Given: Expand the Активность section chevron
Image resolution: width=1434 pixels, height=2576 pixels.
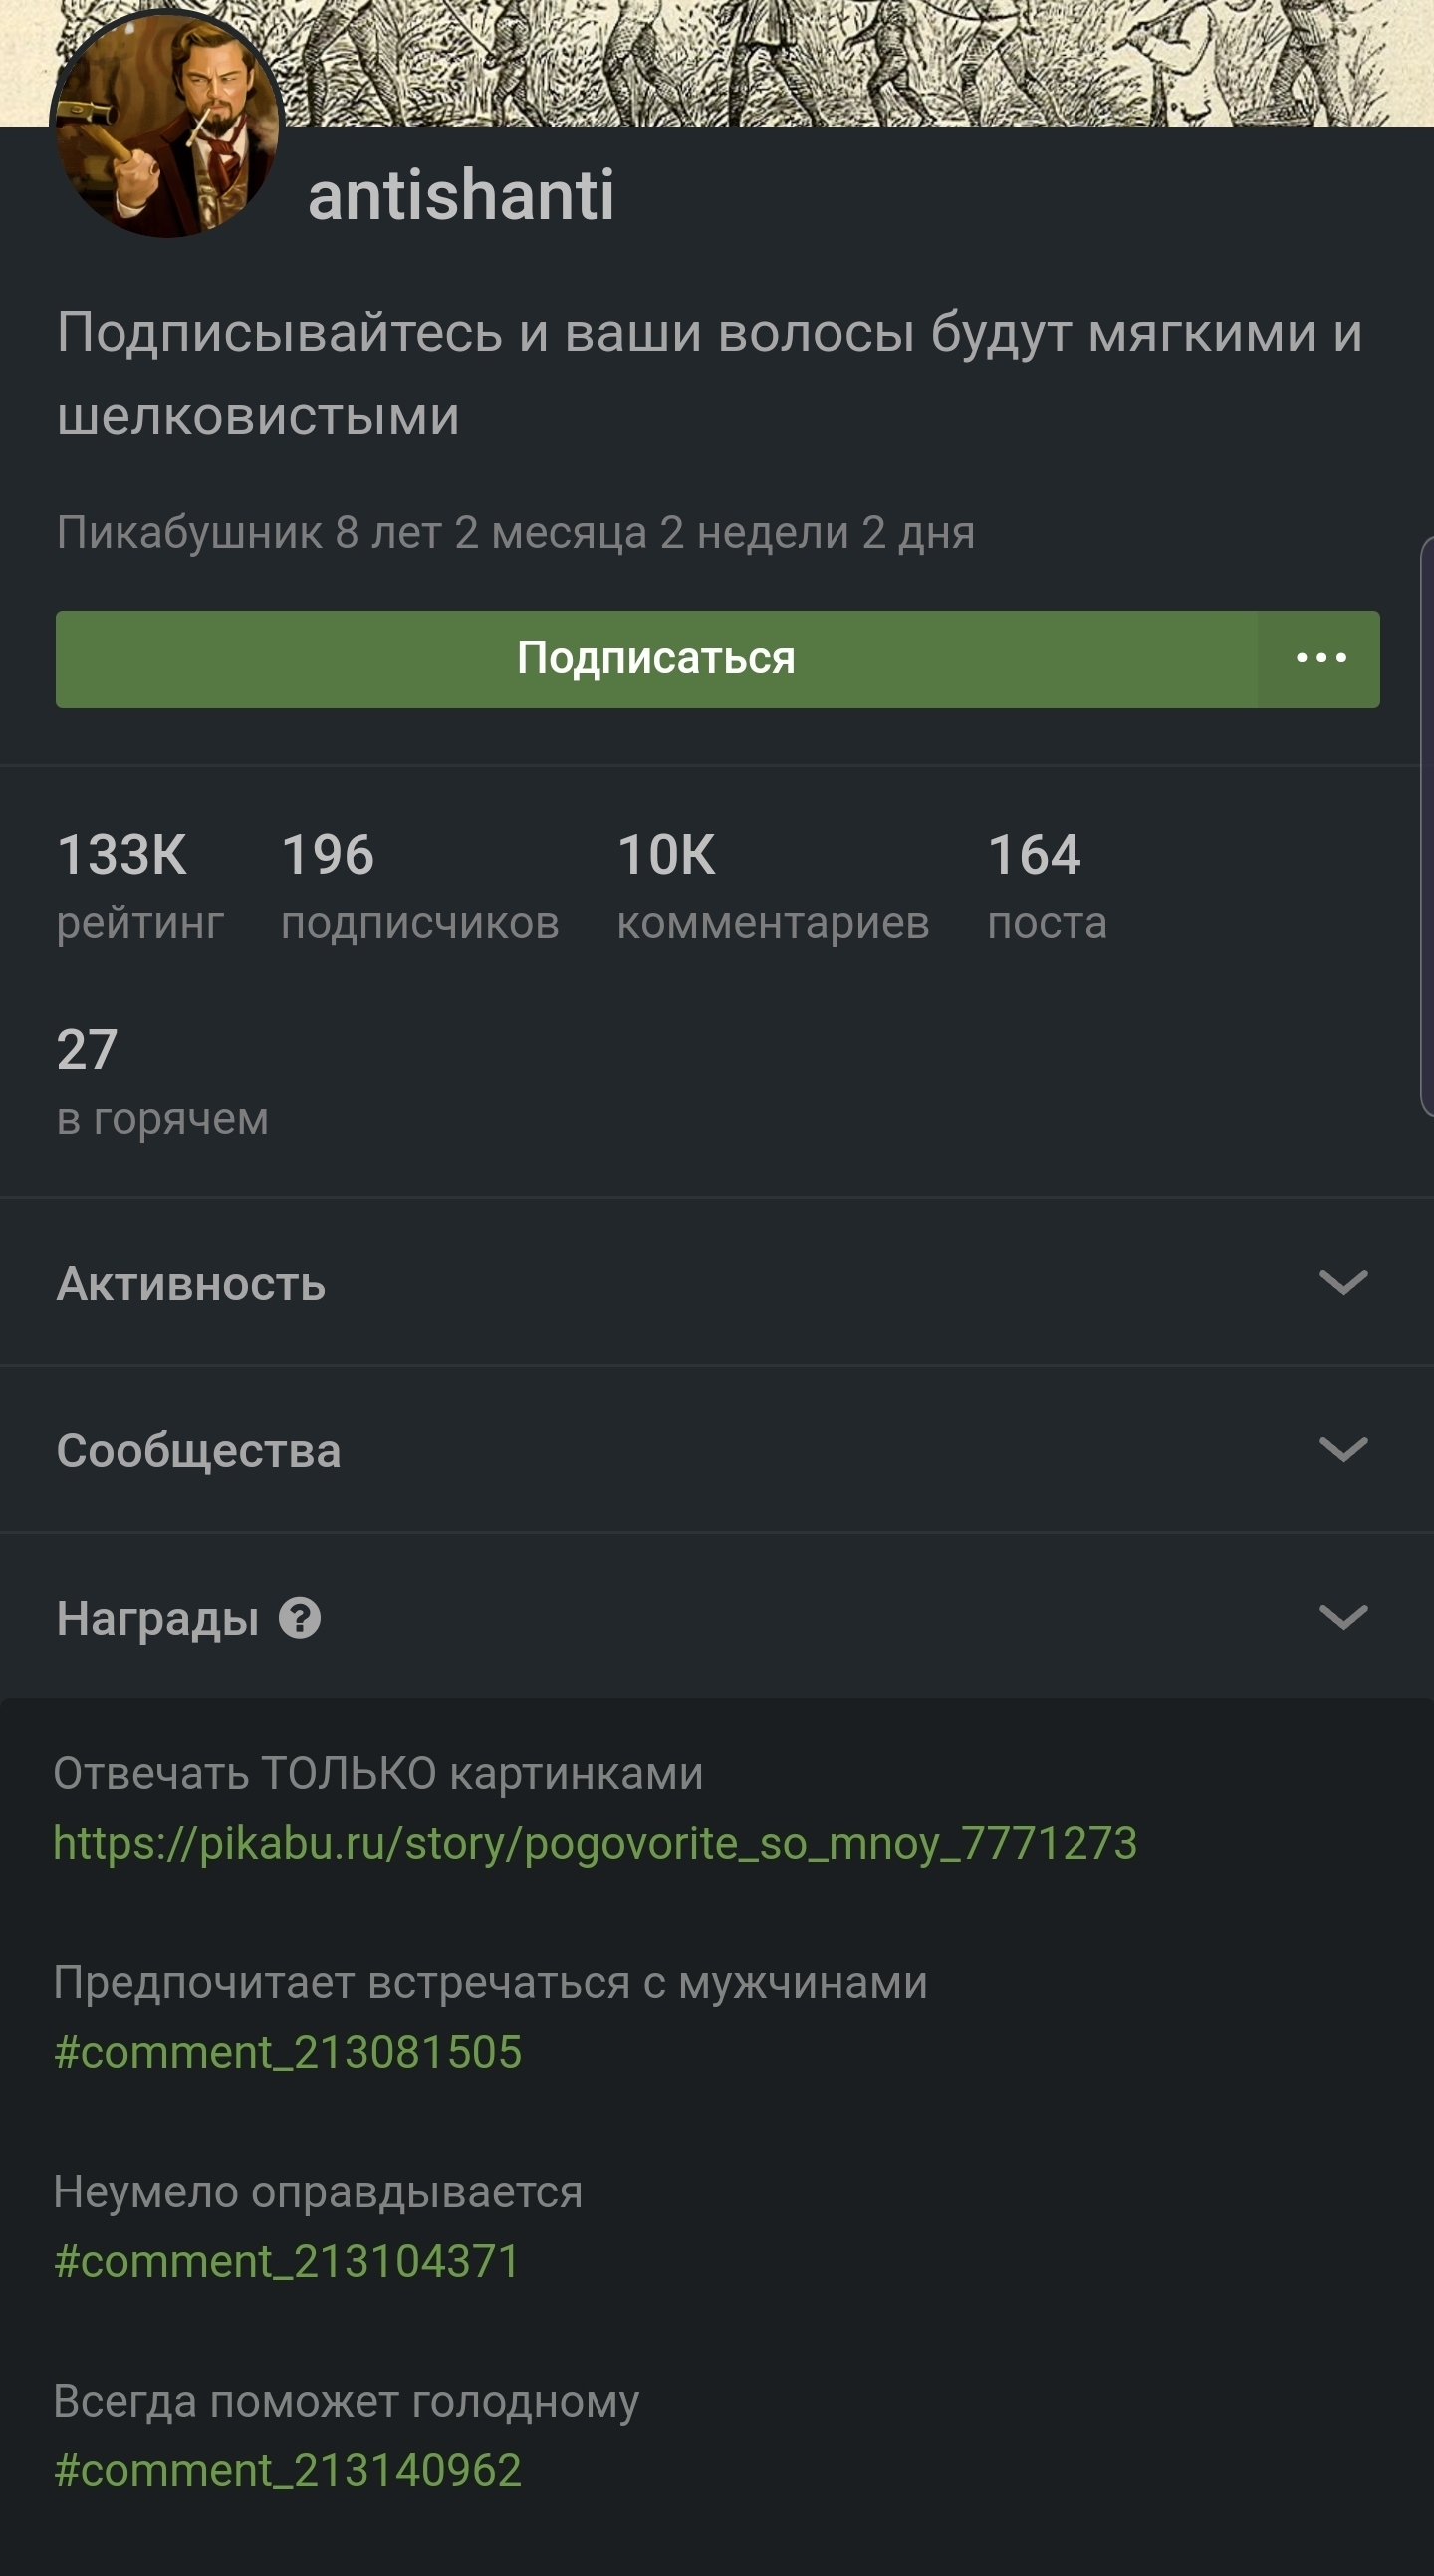Looking at the screenshot, I should point(1343,1283).
